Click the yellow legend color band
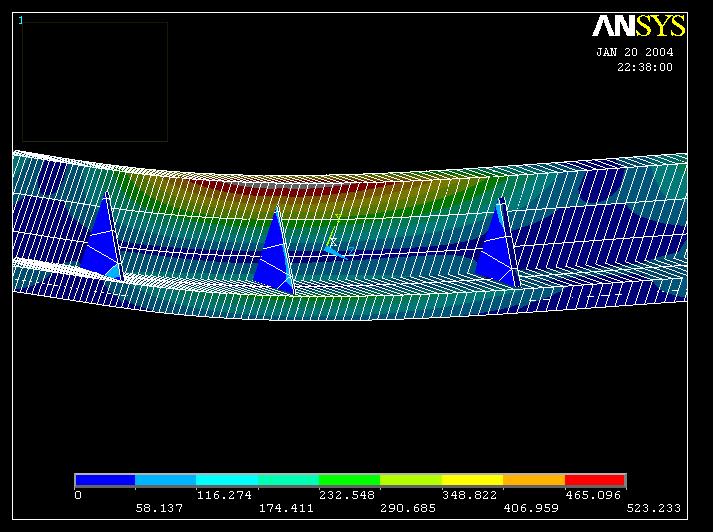 click(472, 480)
